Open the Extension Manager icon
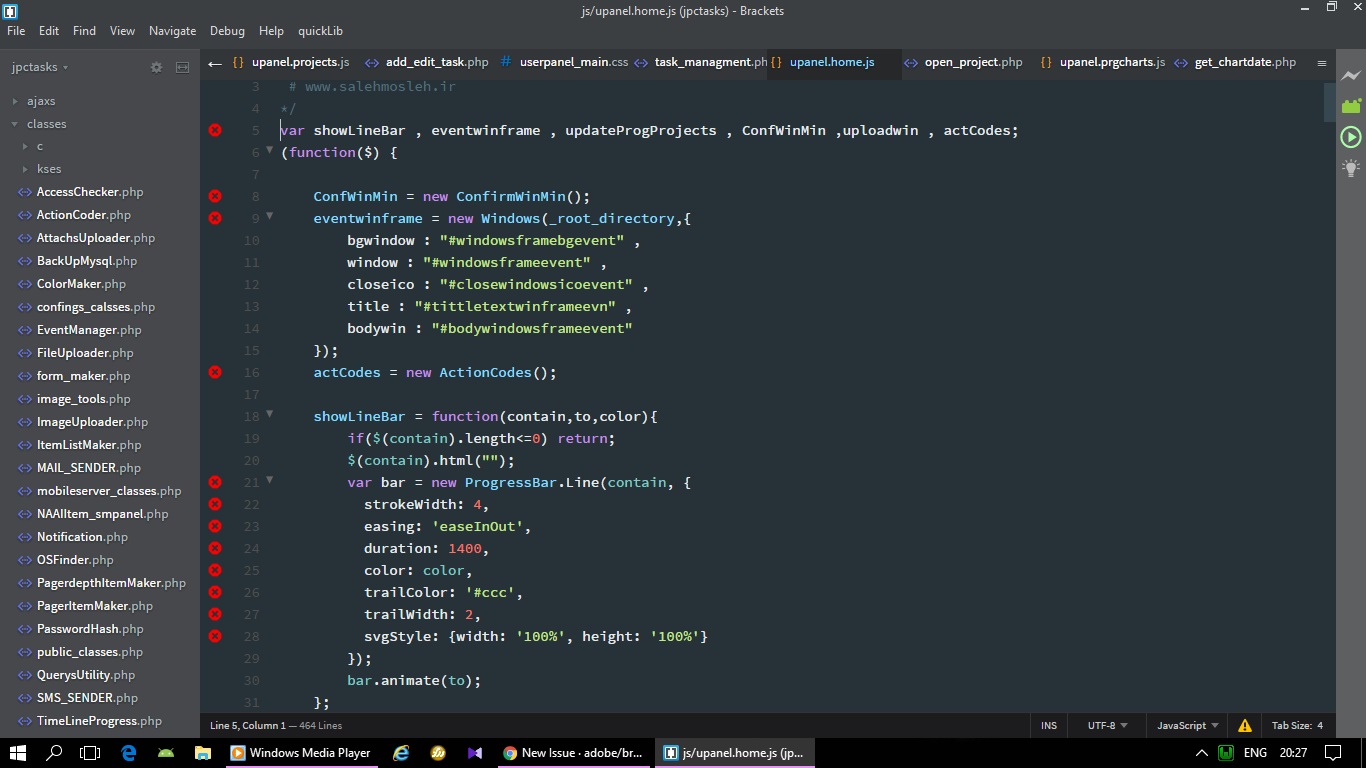 point(1351,105)
